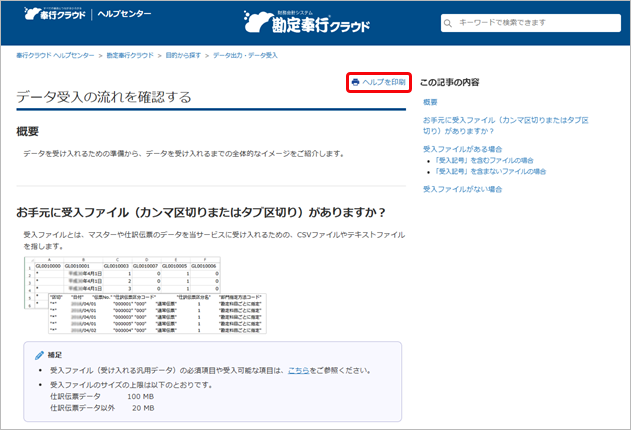
Task: Click the 100 MB size value
Action: tap(140, 397)
